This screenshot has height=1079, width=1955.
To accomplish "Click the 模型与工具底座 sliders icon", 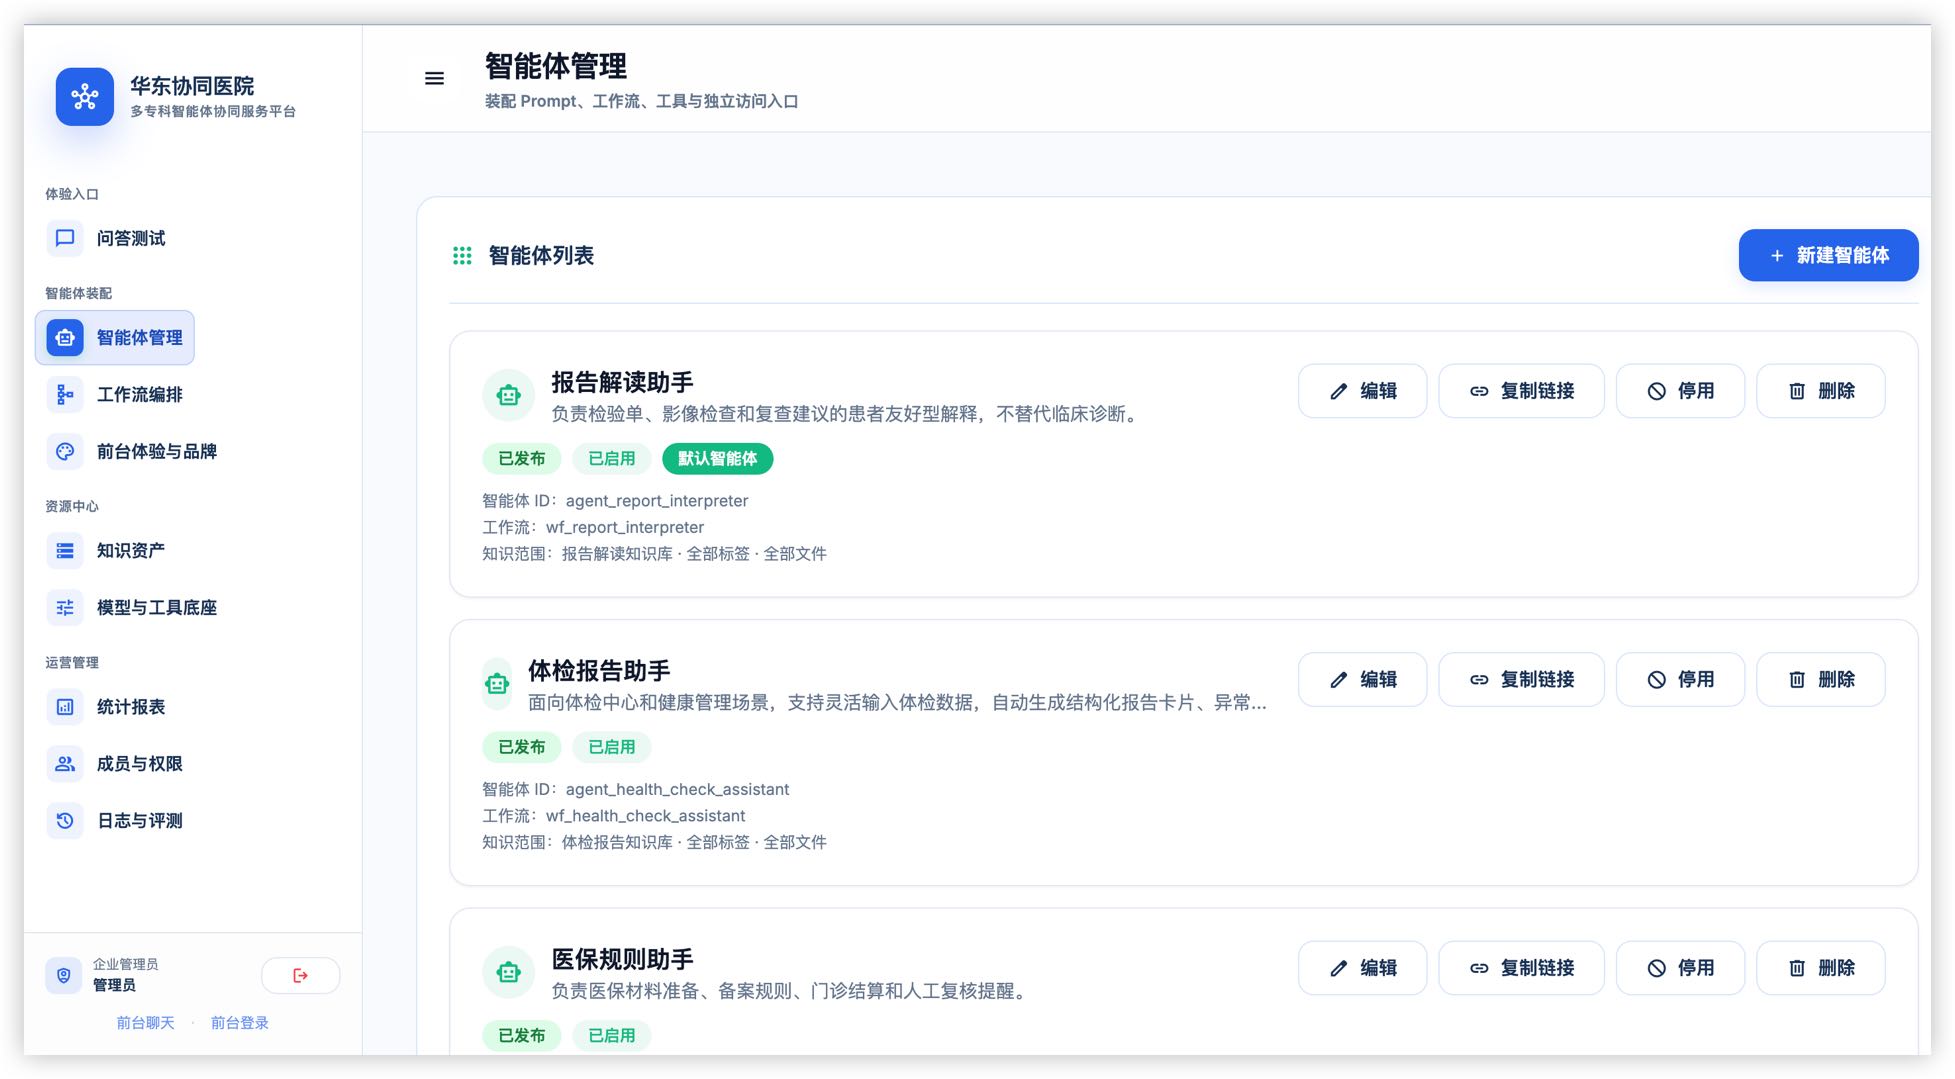I will tap(65, 608).
